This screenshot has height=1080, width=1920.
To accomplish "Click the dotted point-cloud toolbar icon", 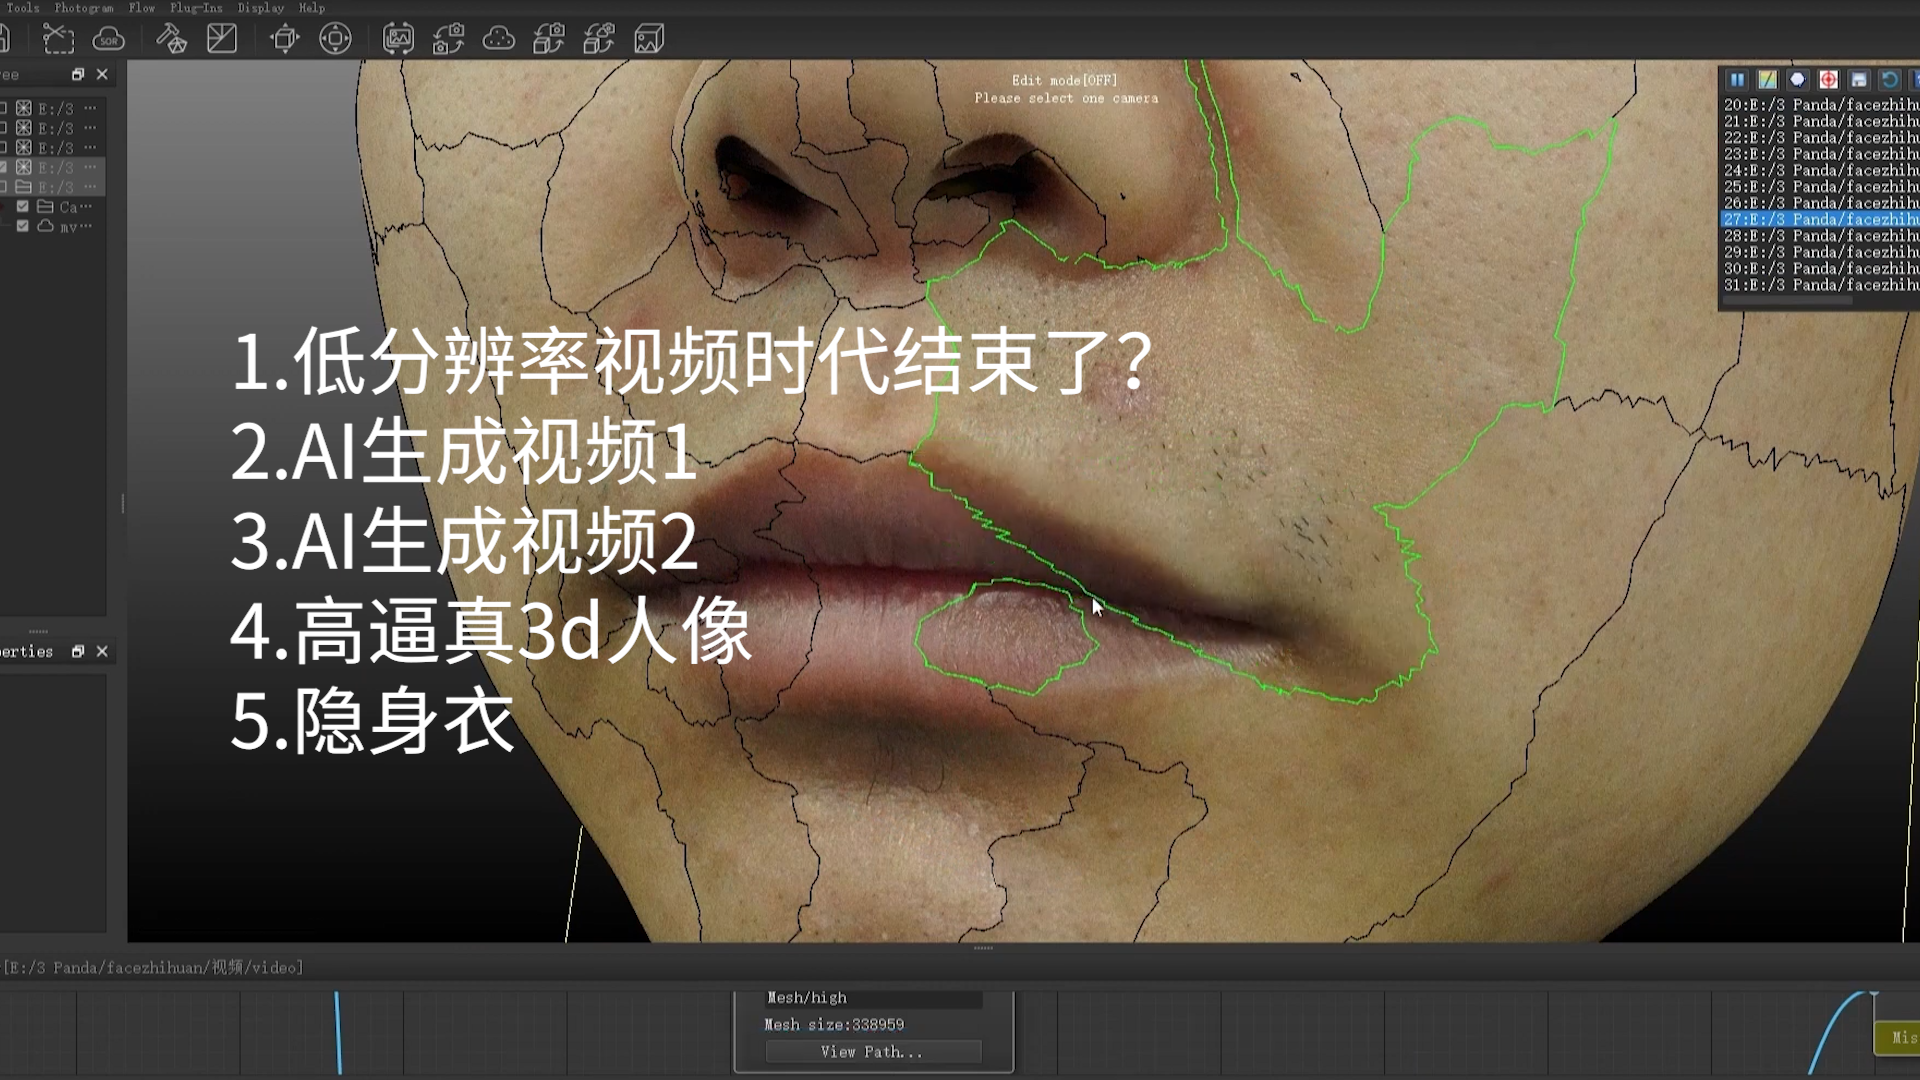I will point(498,39).
